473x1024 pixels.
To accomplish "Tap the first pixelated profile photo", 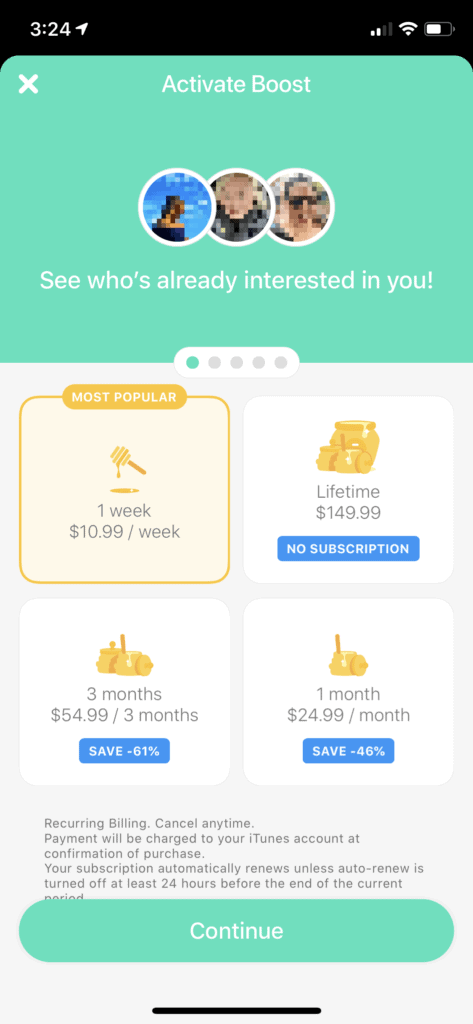I will [x=175, y=208].
